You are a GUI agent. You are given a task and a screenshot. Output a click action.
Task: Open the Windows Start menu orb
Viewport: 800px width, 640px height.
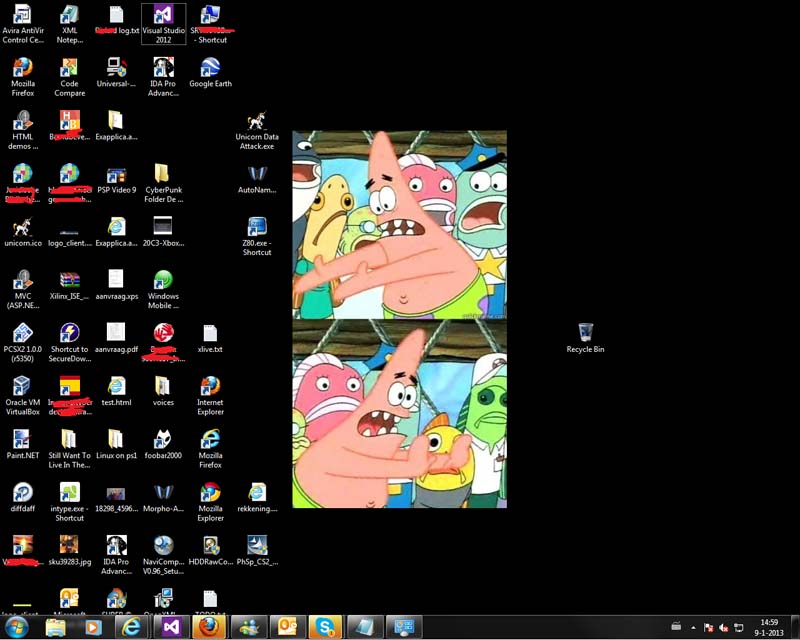[16, 627]
